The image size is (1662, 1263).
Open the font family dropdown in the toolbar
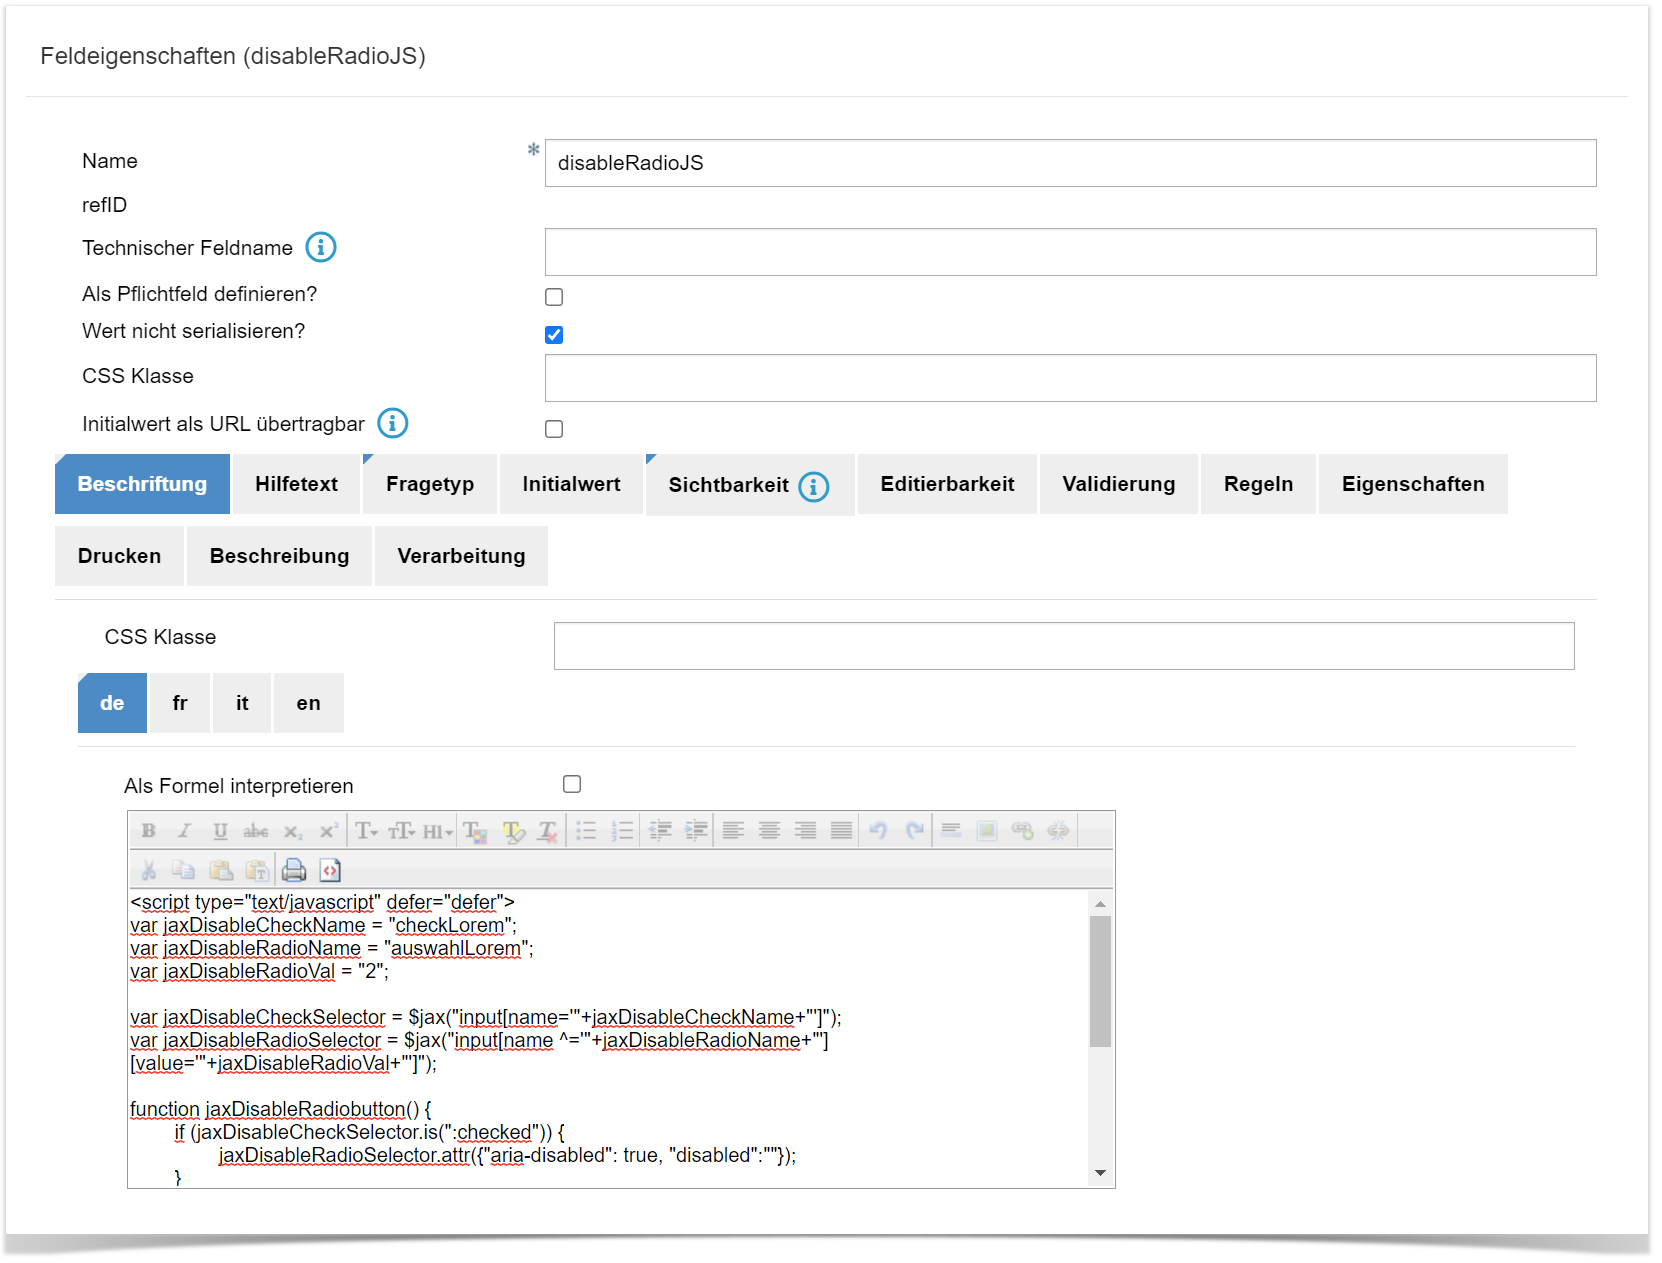click(x=366, y=831)
